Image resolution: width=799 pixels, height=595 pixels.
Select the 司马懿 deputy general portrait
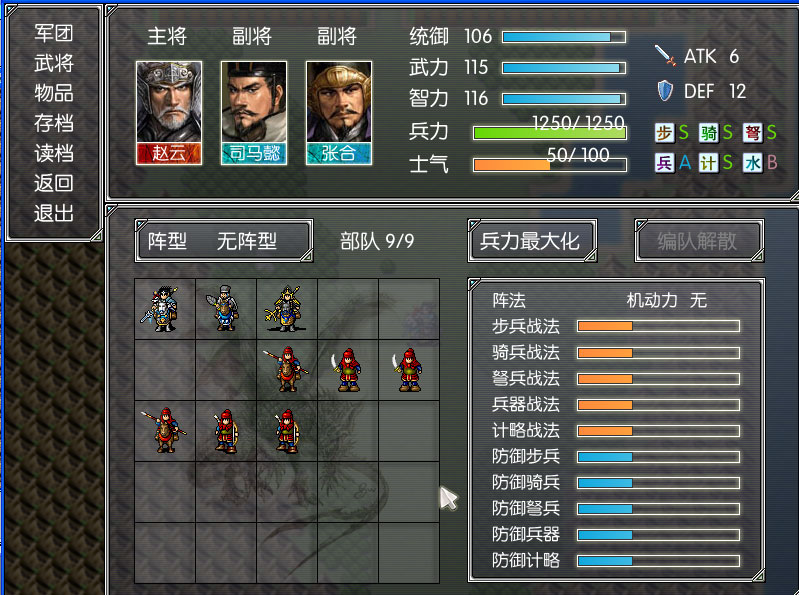[254, 113]
